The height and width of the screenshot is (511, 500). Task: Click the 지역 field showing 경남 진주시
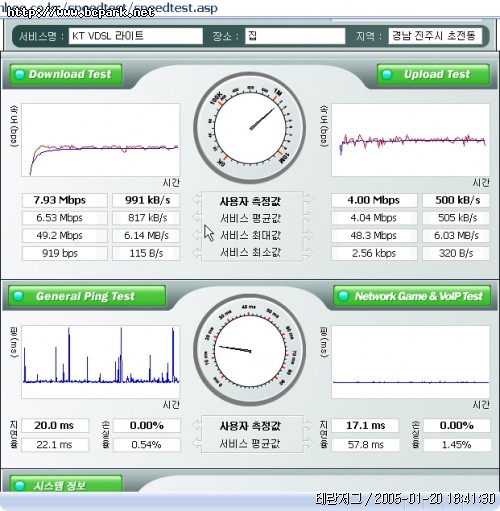[x=435, y=36]
